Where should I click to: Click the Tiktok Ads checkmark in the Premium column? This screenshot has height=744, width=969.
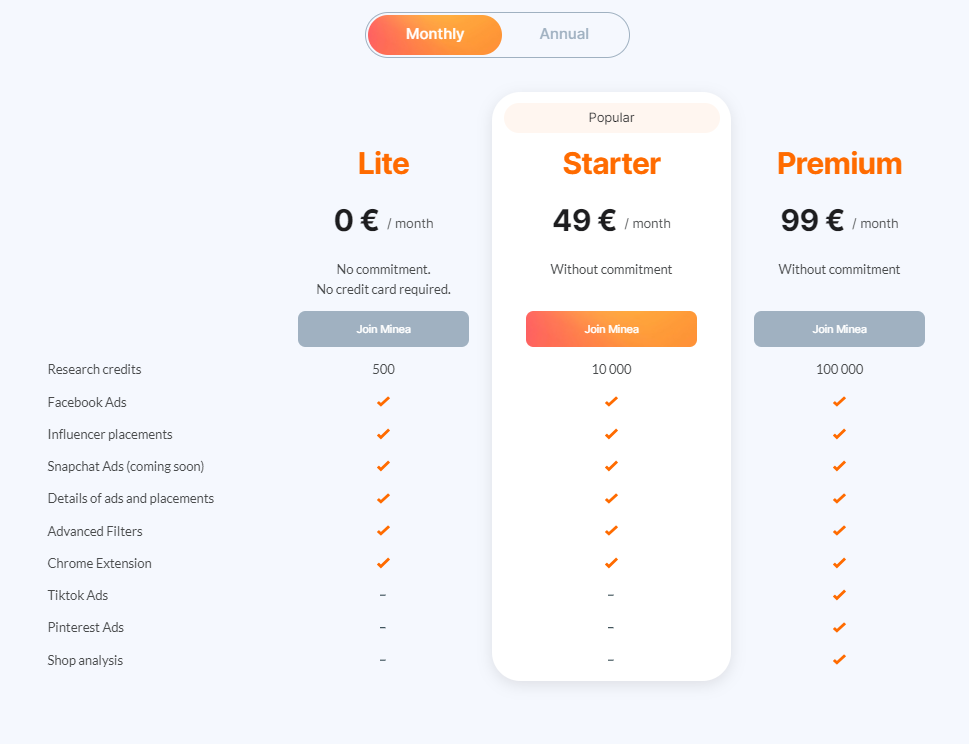[x=839, y=595]
